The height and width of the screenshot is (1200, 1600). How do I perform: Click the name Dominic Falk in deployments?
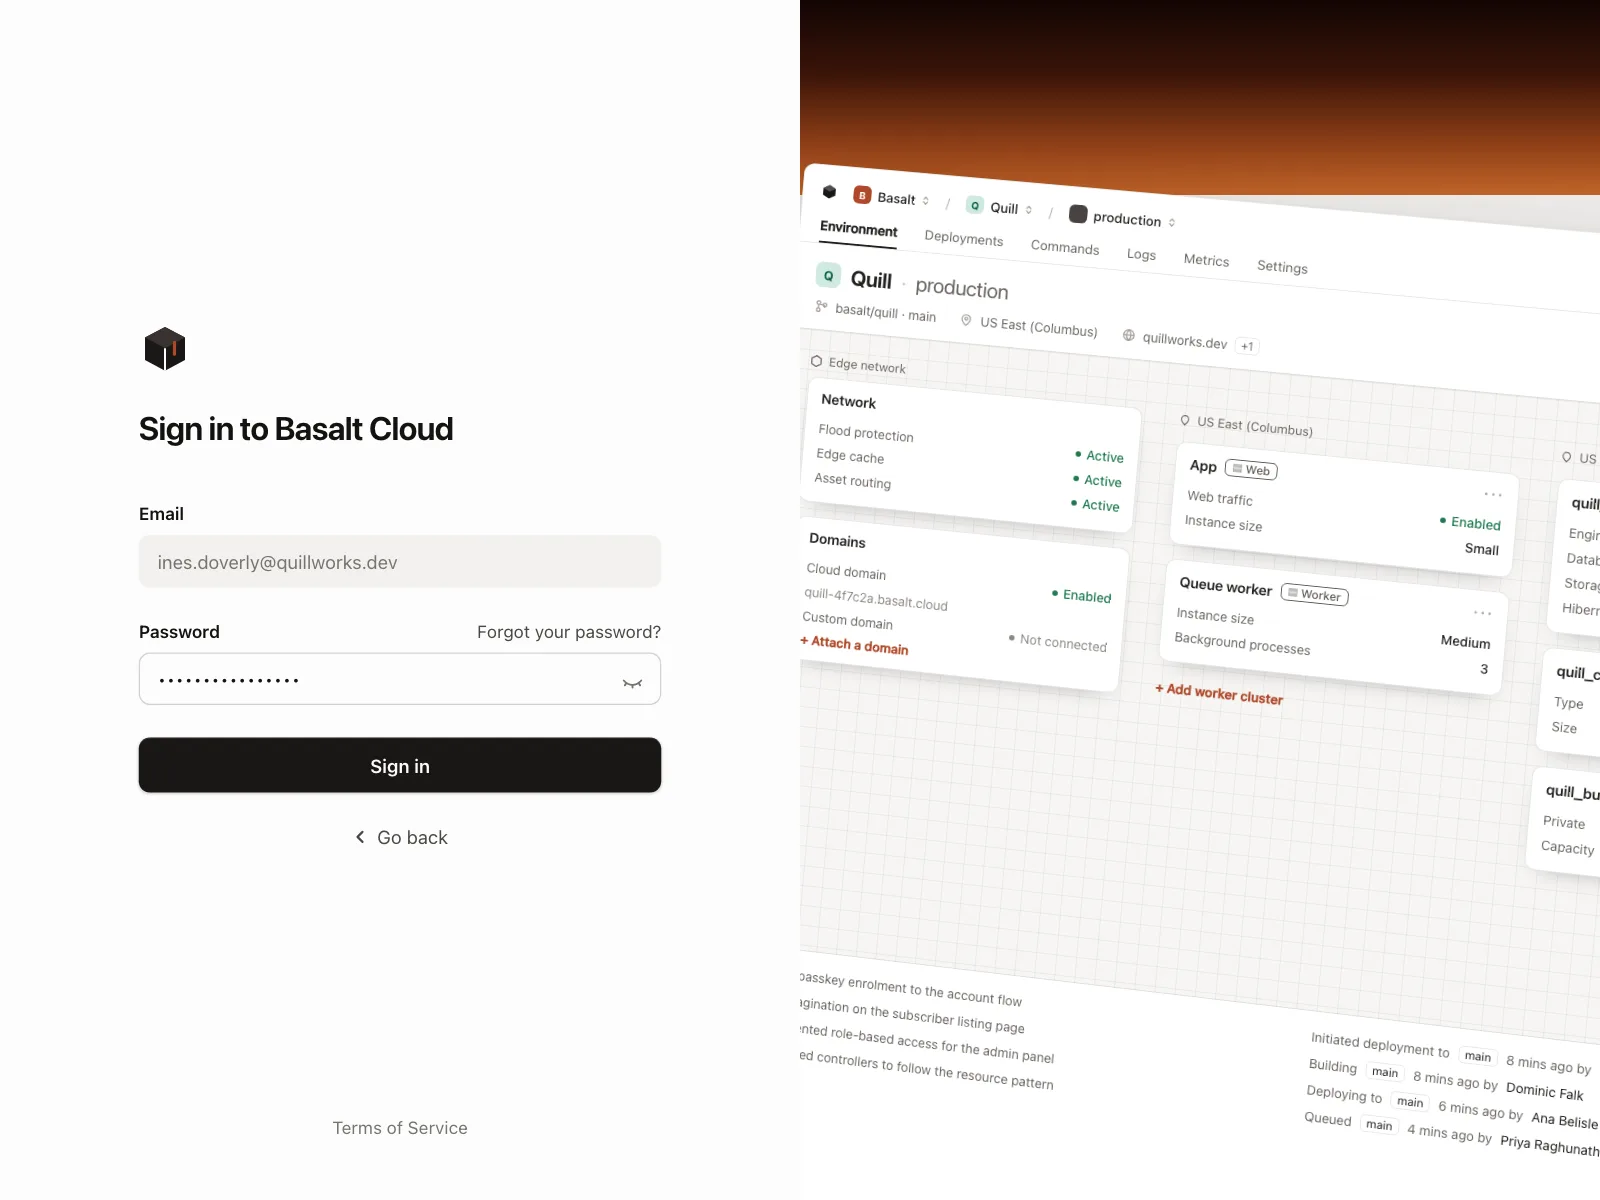click(x=1544, y=1091)
